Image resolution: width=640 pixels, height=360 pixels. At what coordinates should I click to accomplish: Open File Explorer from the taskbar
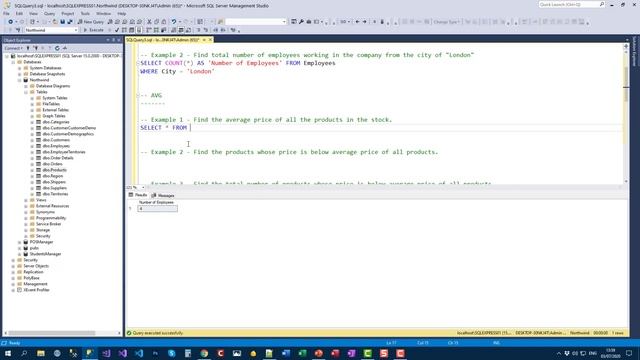tap(41, 353)
